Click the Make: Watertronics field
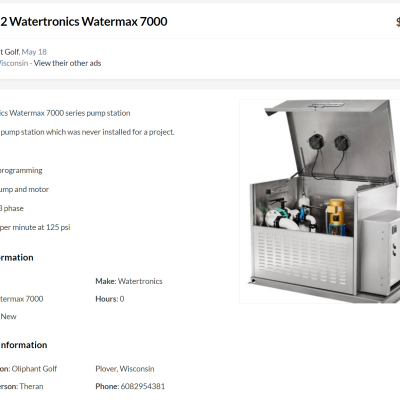 click(x=129, y=281)
